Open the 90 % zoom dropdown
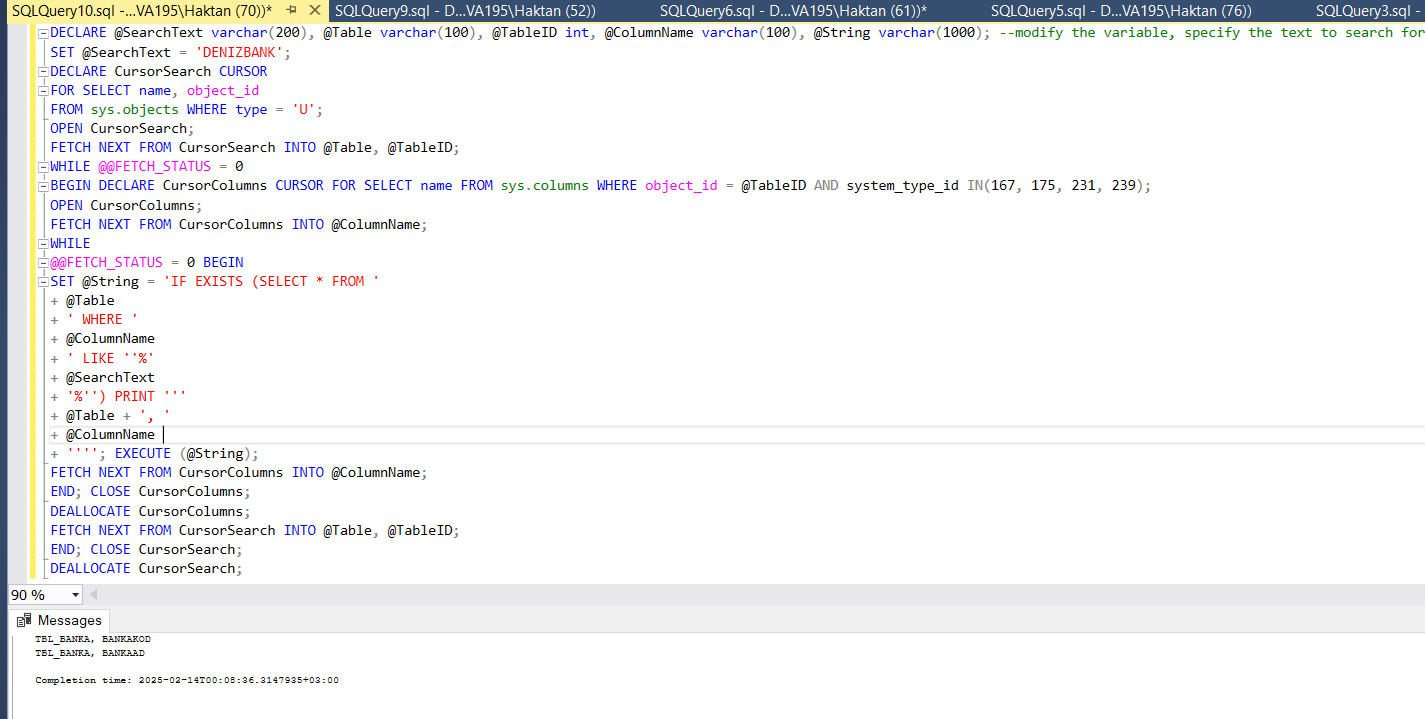1425x719 pixels. tap(76, 595)
